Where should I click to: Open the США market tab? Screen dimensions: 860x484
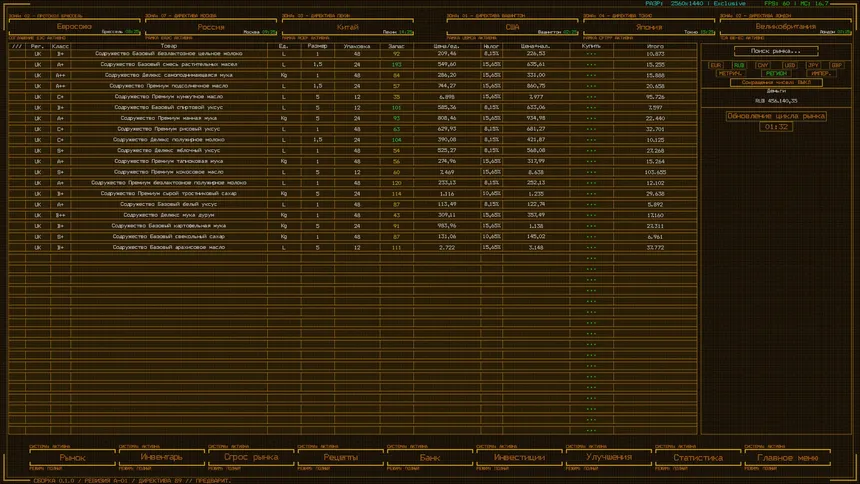(512, 27)
